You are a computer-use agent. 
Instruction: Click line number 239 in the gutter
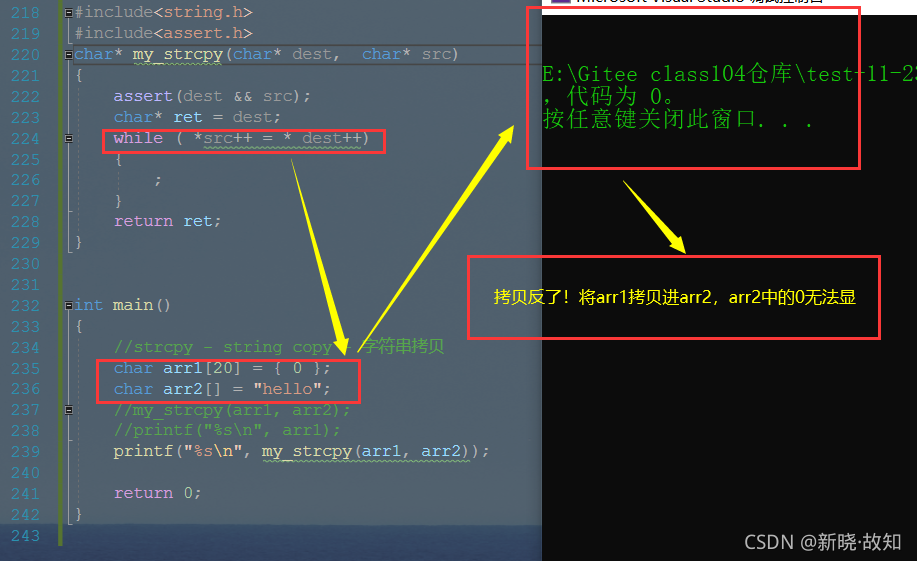tap(25, 452)
